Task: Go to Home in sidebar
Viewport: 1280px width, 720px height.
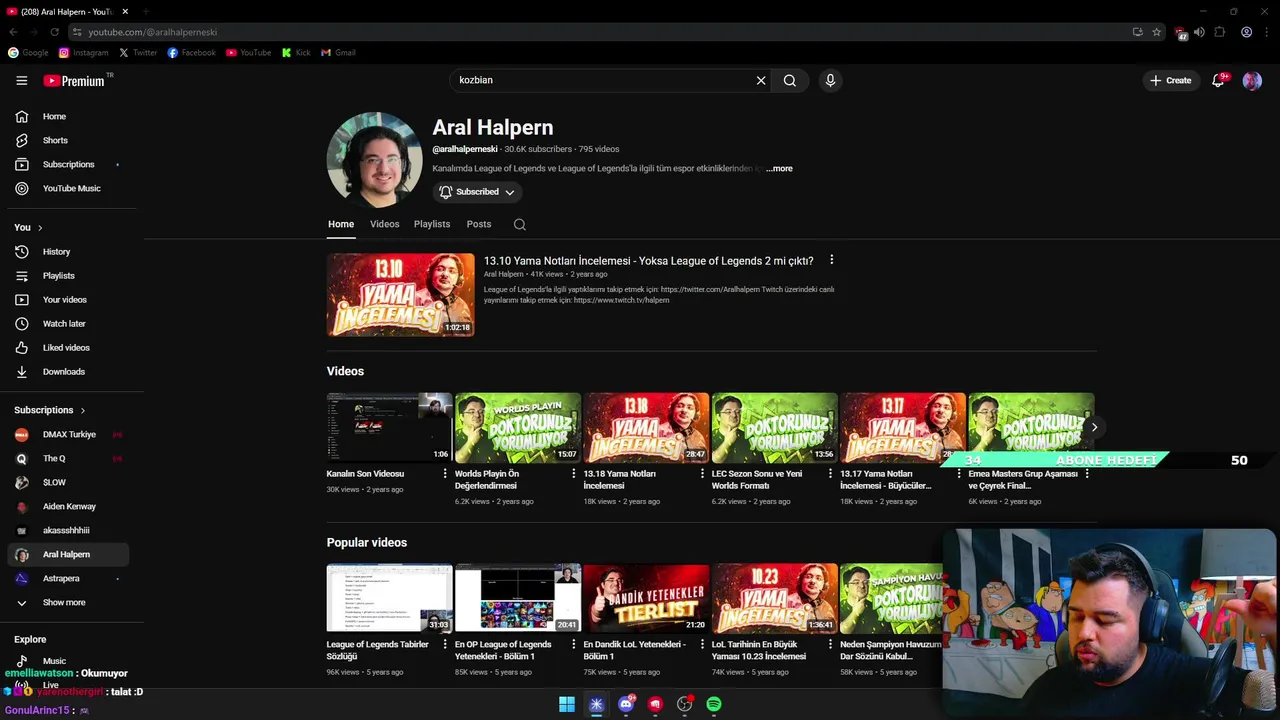Action: pyautogui.click(x=68, y=117)
